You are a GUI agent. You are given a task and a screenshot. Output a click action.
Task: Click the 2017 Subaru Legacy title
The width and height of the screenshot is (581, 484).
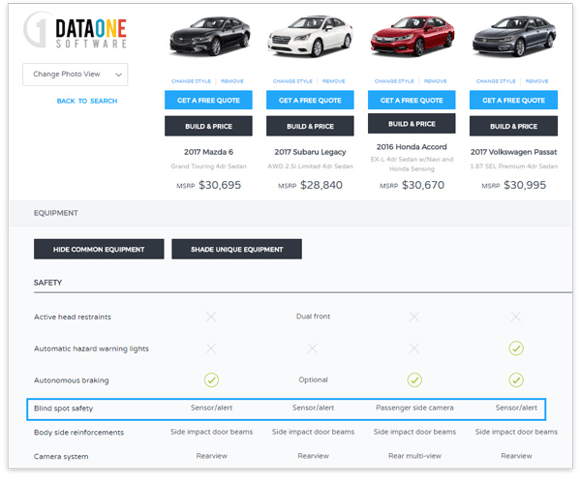point(310,152)
